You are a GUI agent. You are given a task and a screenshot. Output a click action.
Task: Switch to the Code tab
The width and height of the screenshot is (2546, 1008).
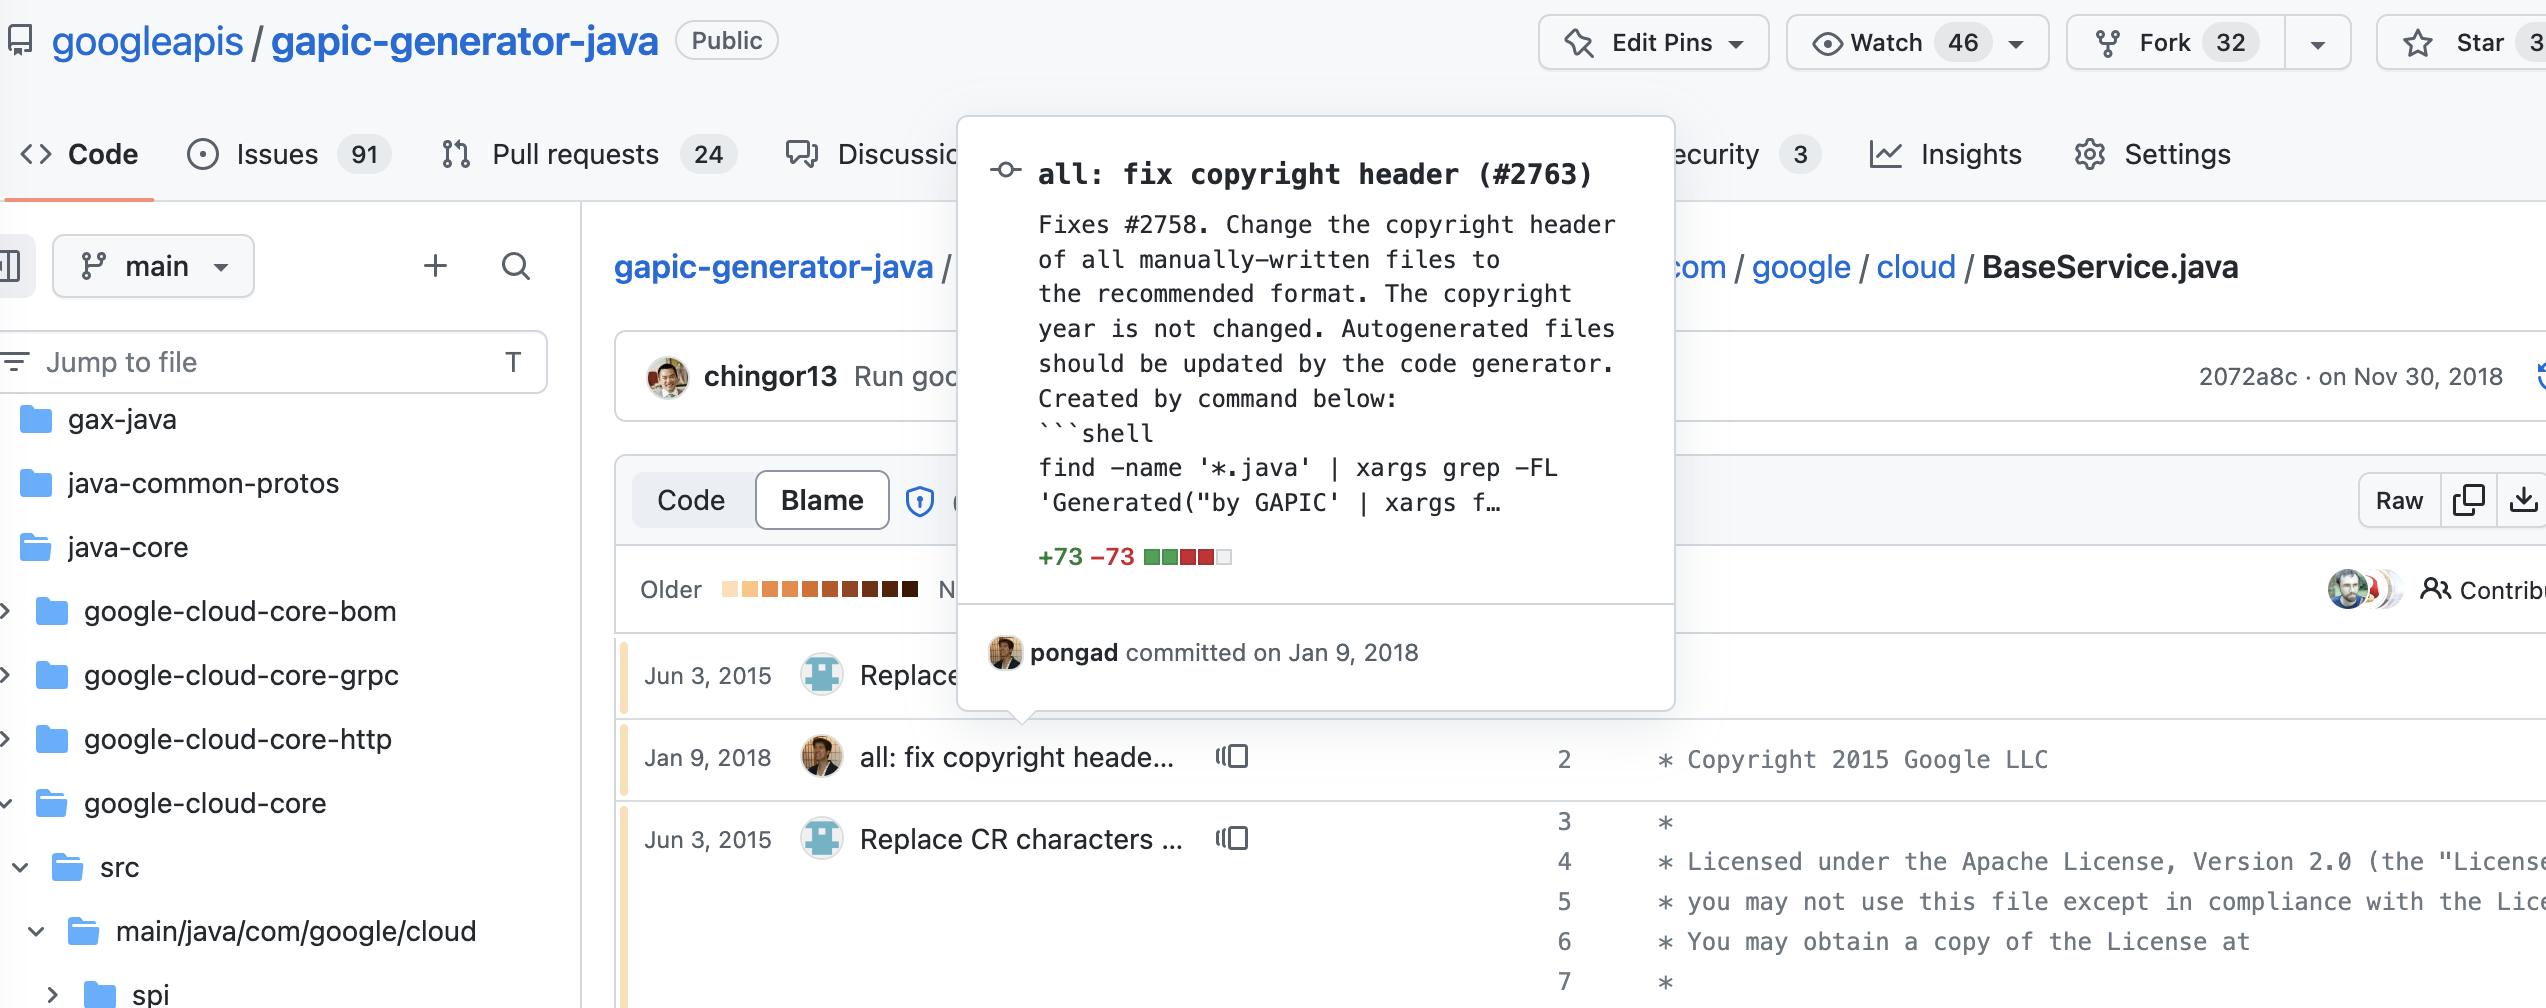[x=79, y=154]
